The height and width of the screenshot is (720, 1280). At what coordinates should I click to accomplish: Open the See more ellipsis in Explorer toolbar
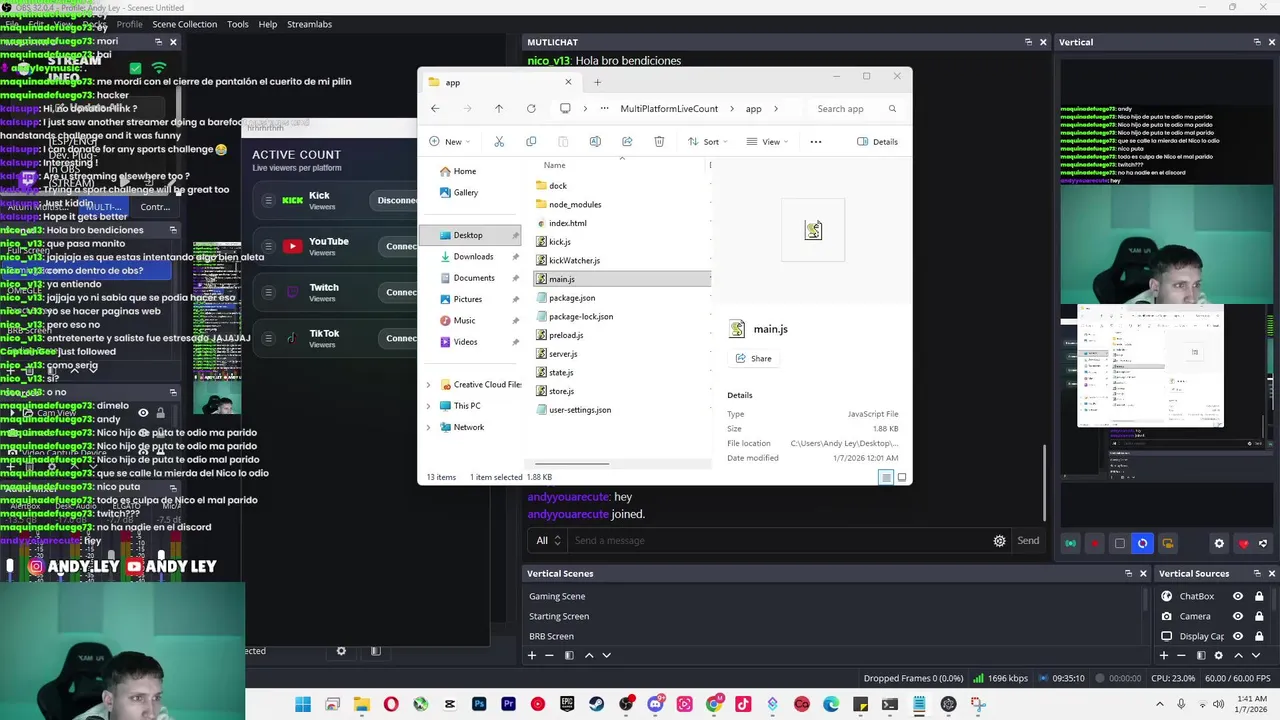(816, 141)
